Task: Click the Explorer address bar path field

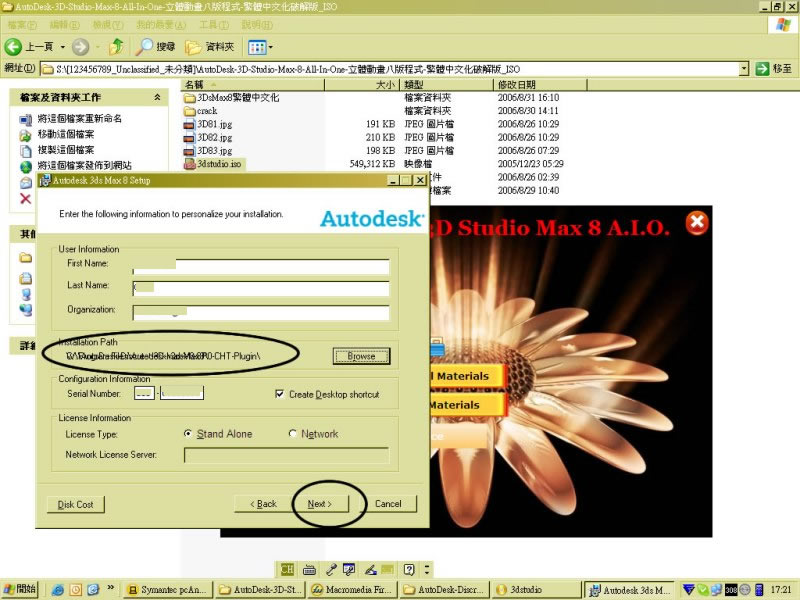Action: (x=390, y=69)
